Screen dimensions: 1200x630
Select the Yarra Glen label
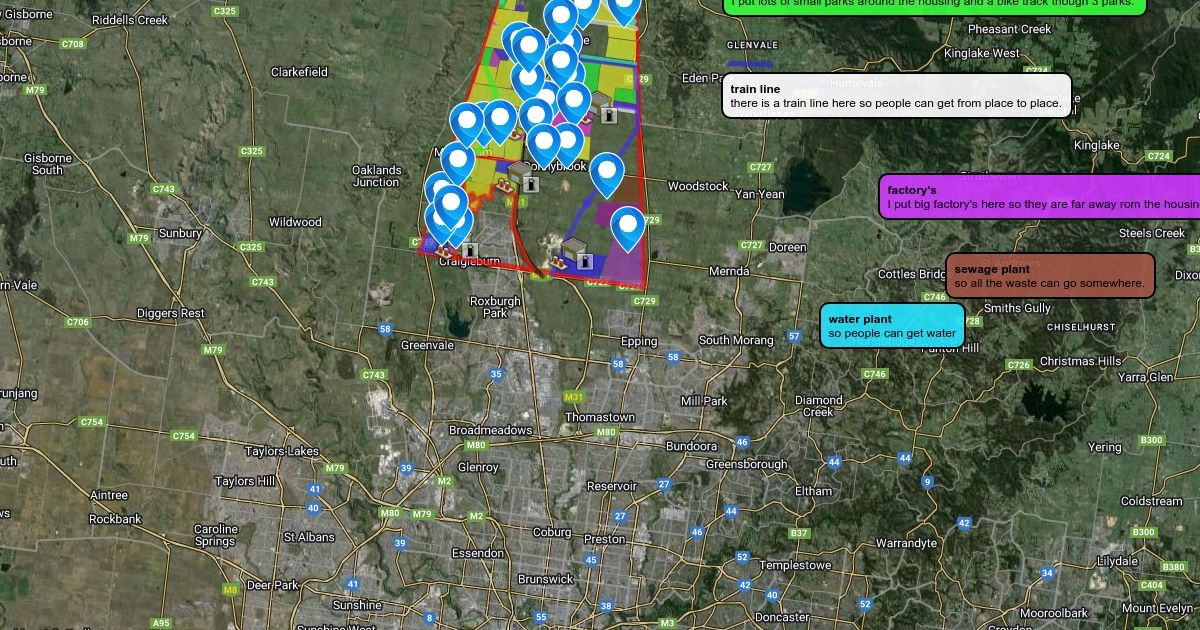[1146, 377]
